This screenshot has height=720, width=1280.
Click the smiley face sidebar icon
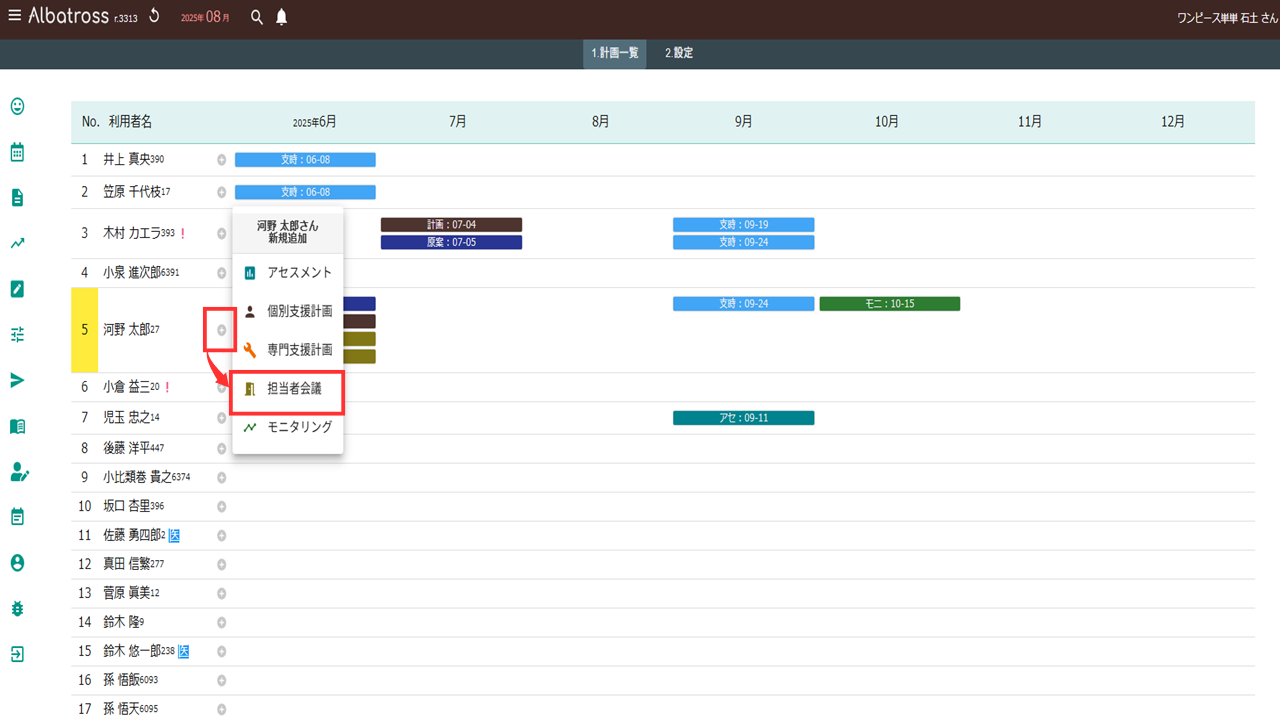[x=17, y=106]
